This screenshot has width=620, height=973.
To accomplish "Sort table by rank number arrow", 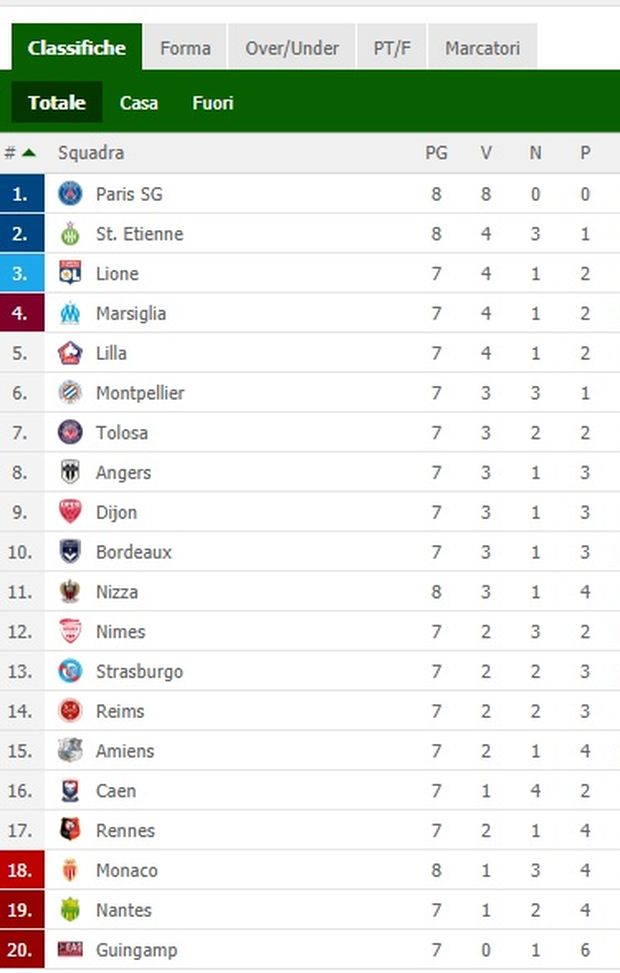I will (x=29, y=153).
